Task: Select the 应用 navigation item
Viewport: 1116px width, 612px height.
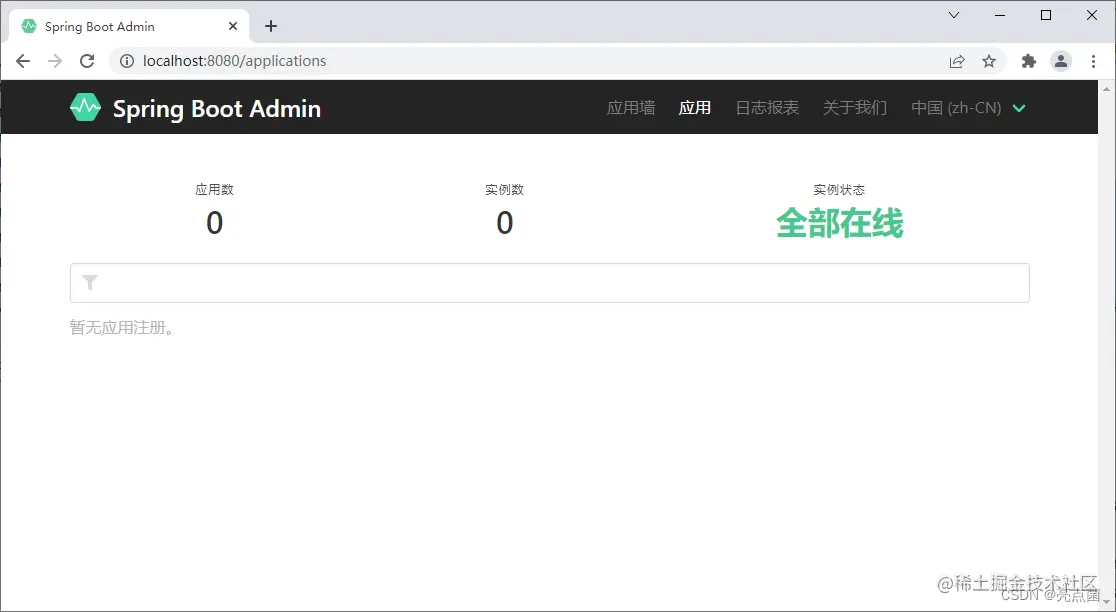Action: tap(695, 107)
